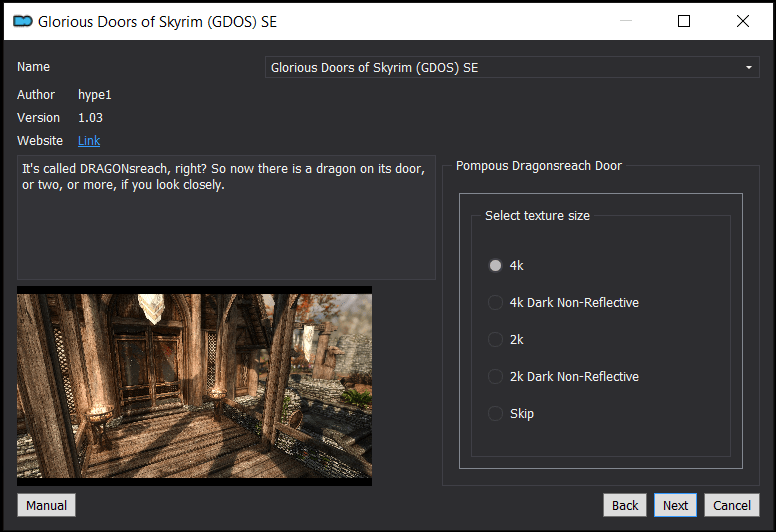Open the Name dropdown list
Screen dimensions: 776x532
[x=512, y=67]
